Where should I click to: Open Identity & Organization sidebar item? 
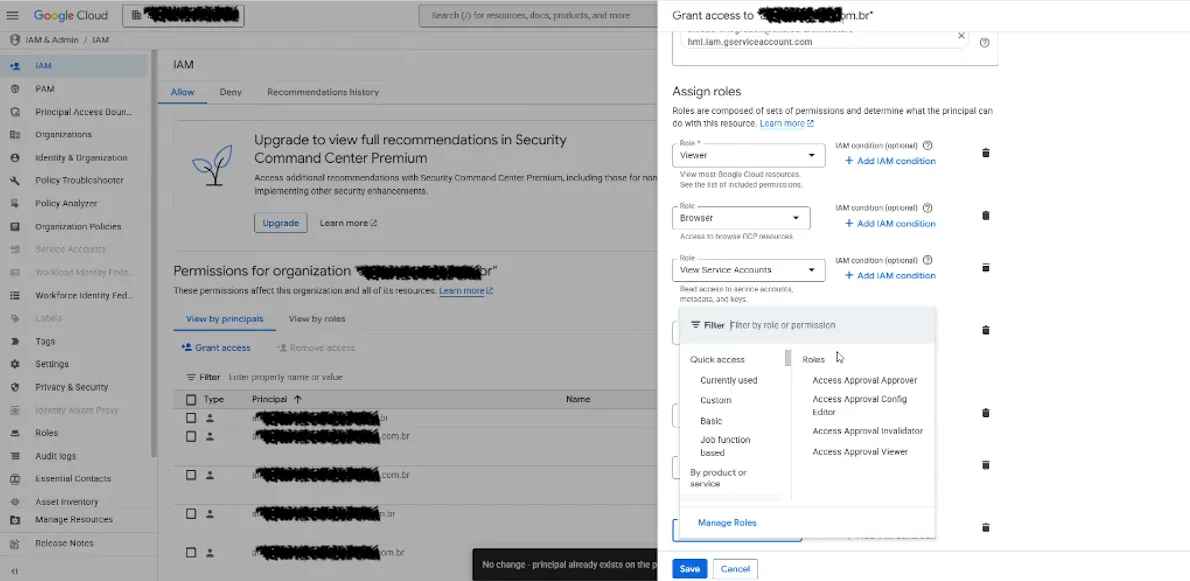point(81,158)
